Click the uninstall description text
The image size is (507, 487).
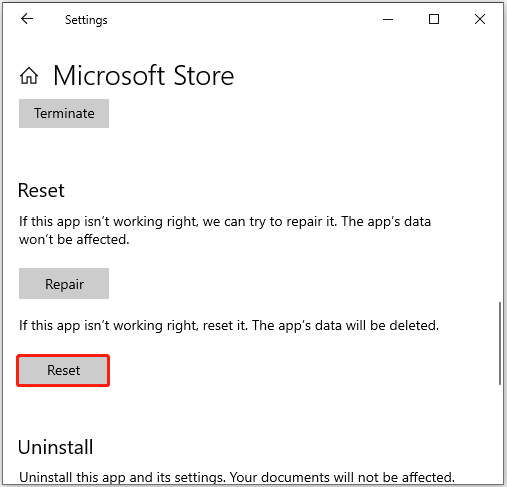[237, 477]
